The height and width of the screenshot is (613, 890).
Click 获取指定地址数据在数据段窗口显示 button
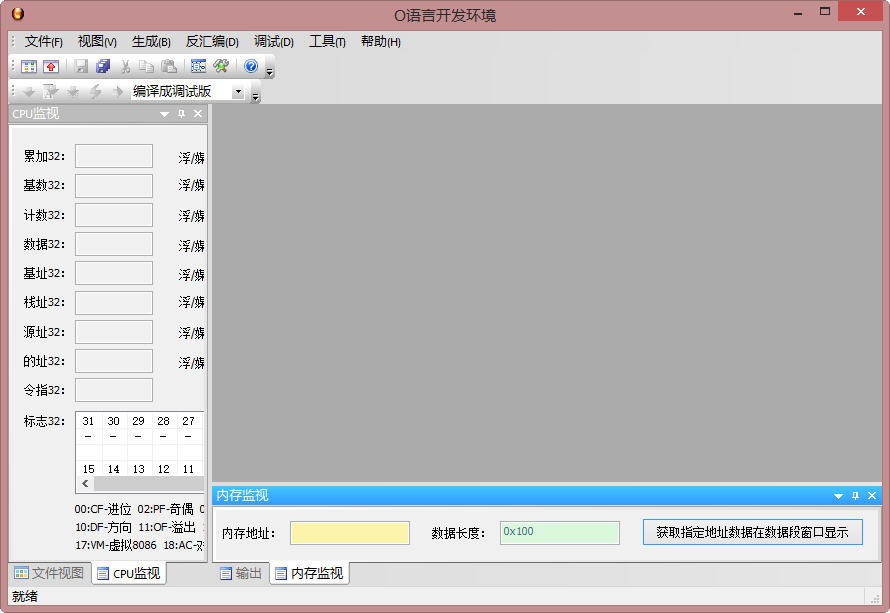(x=752, y=532)
